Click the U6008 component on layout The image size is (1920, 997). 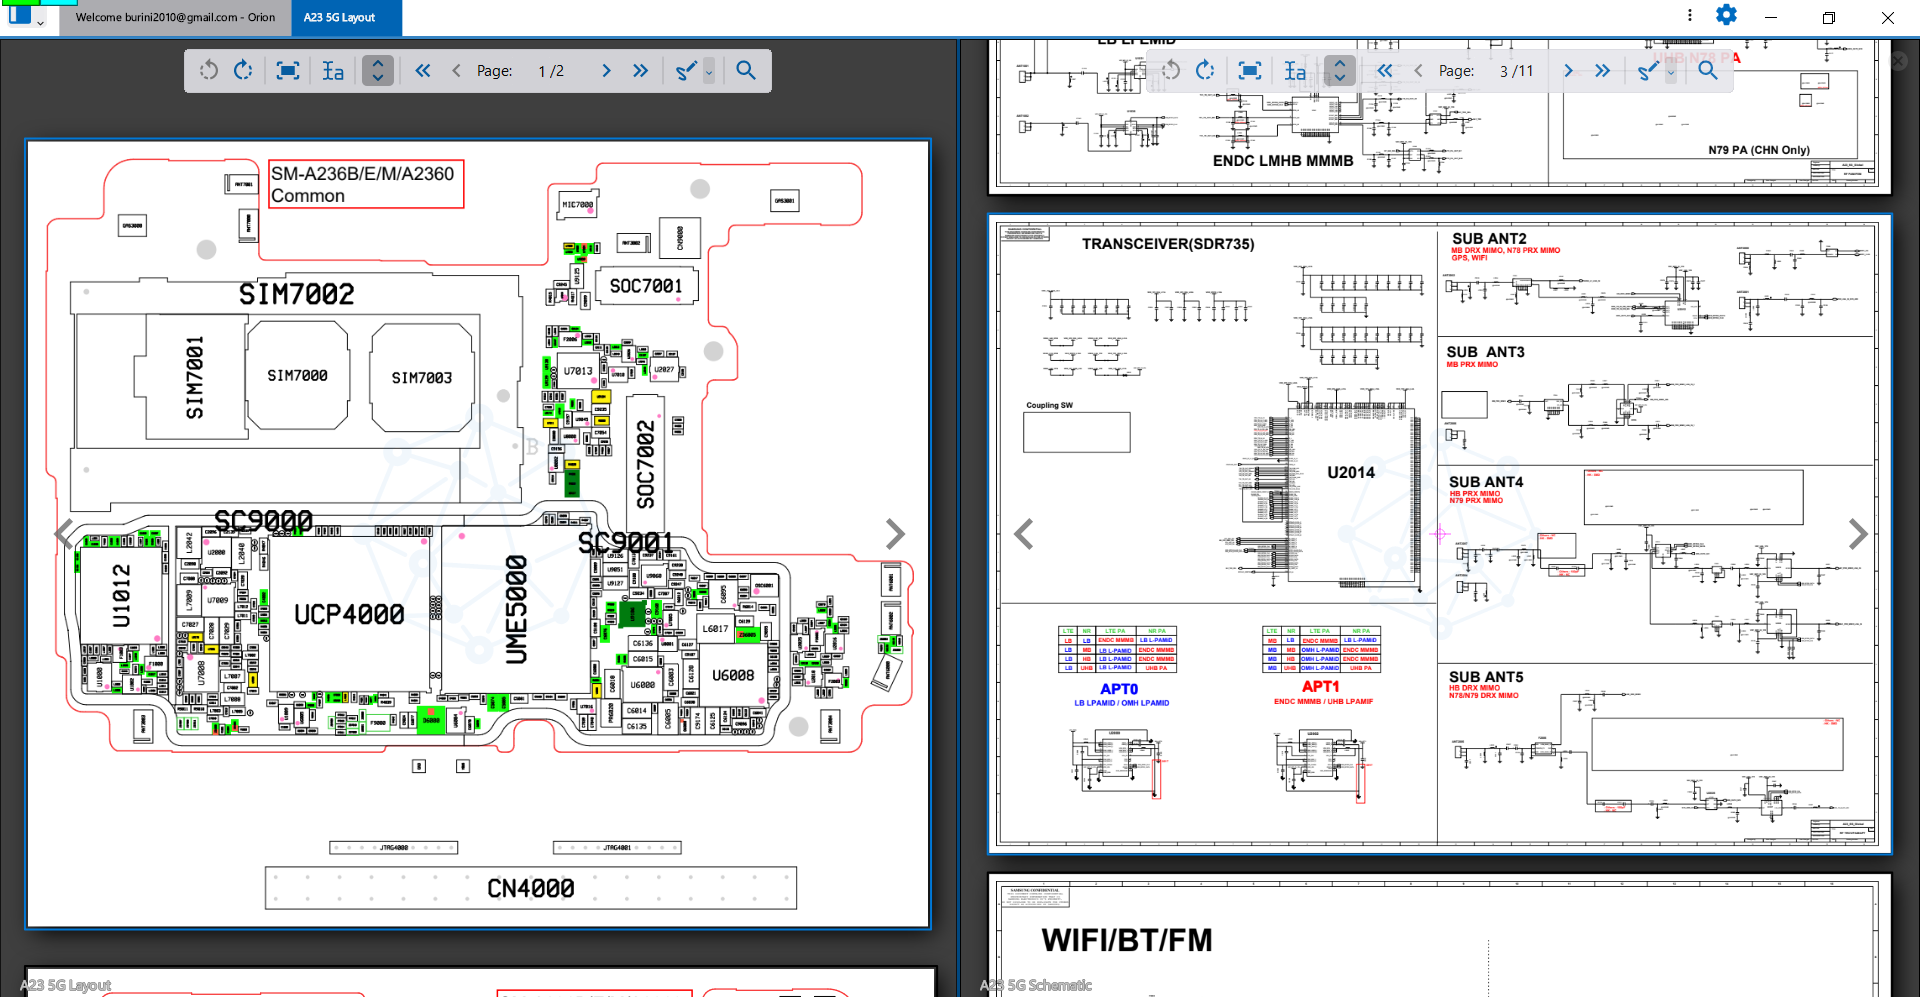point(733,675)
